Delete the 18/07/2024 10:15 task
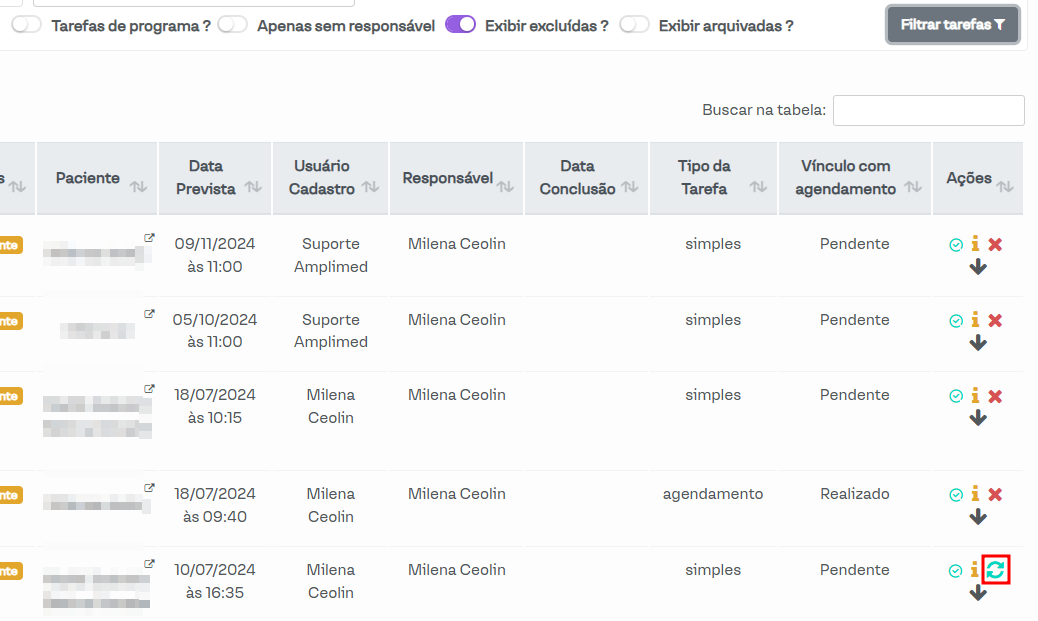The width and height of the screenshot is (1038, 621). click(995, 397)
